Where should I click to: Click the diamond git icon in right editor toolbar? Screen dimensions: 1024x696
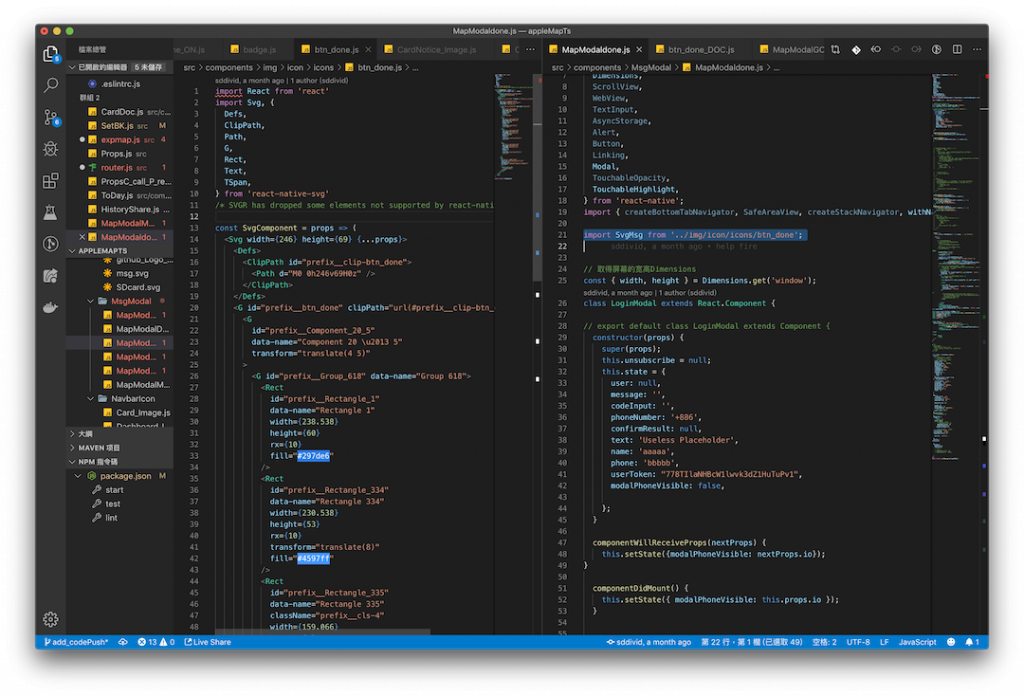pyautogui.click(x=856, y=50)
